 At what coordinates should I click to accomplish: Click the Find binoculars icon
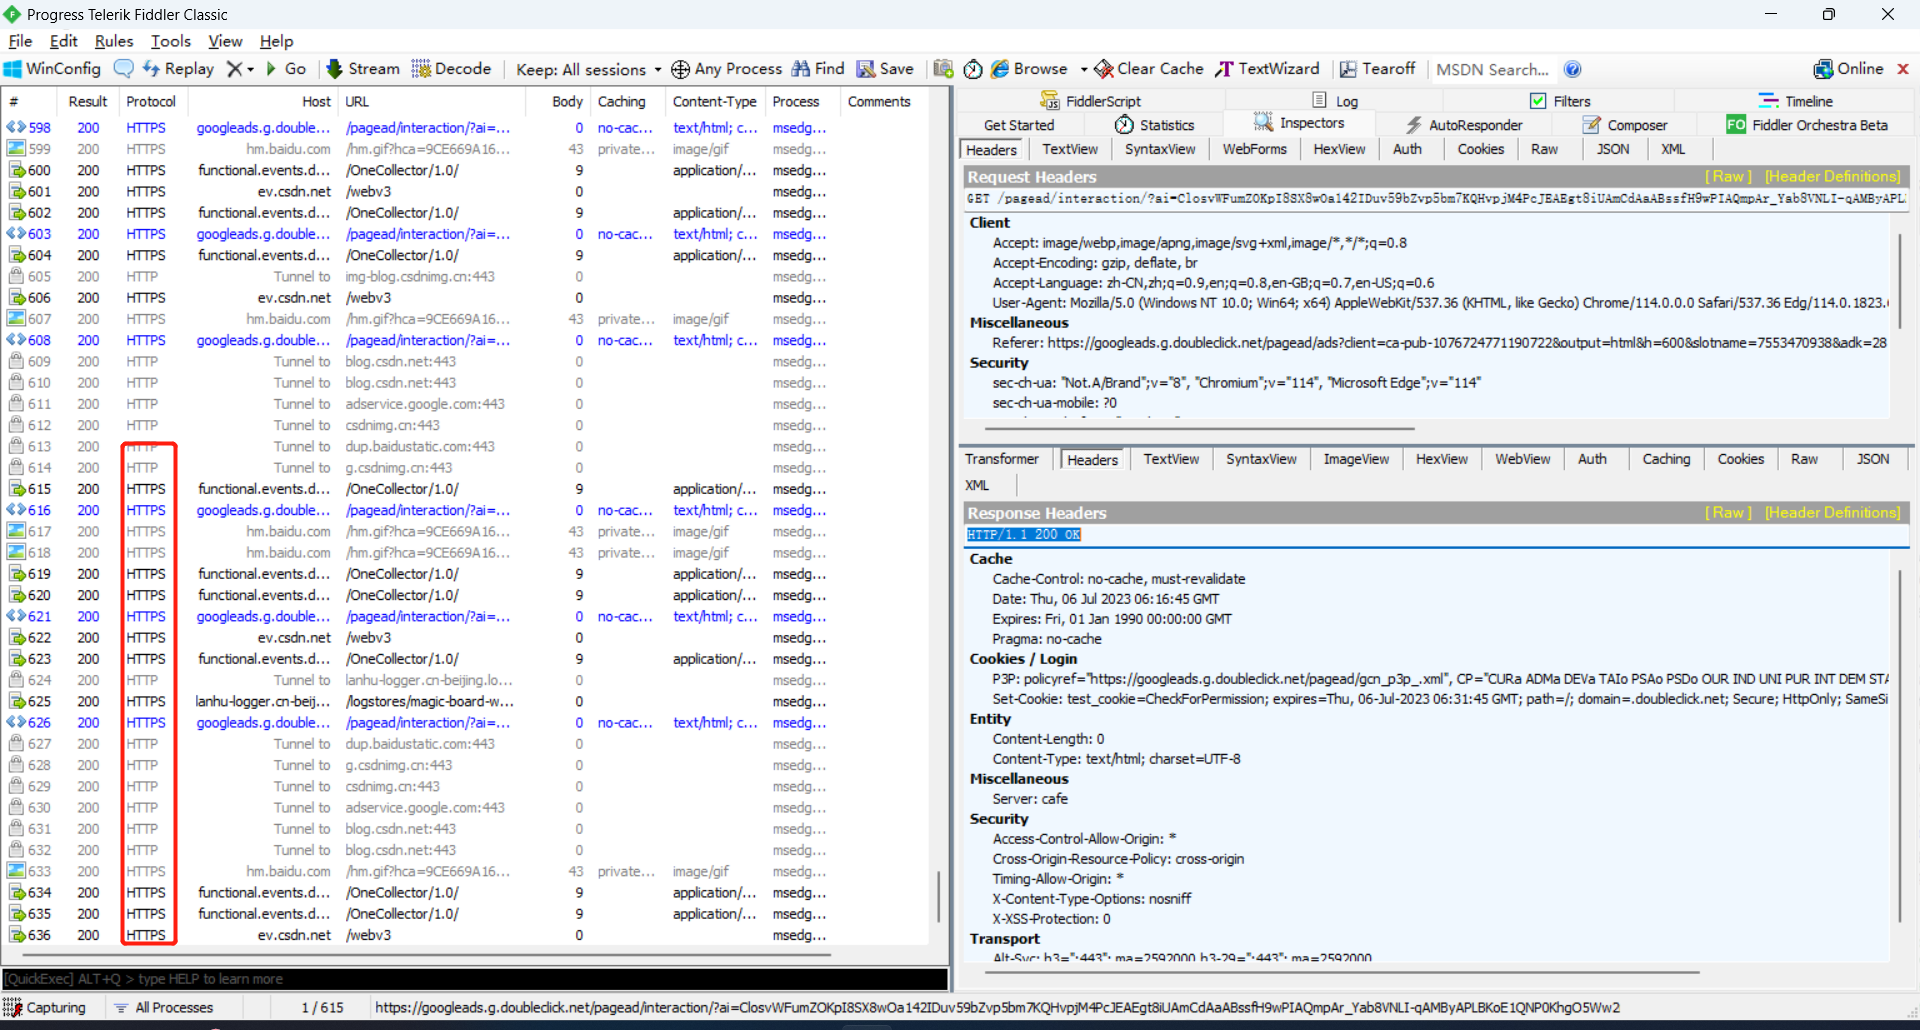tap(801, 69)
